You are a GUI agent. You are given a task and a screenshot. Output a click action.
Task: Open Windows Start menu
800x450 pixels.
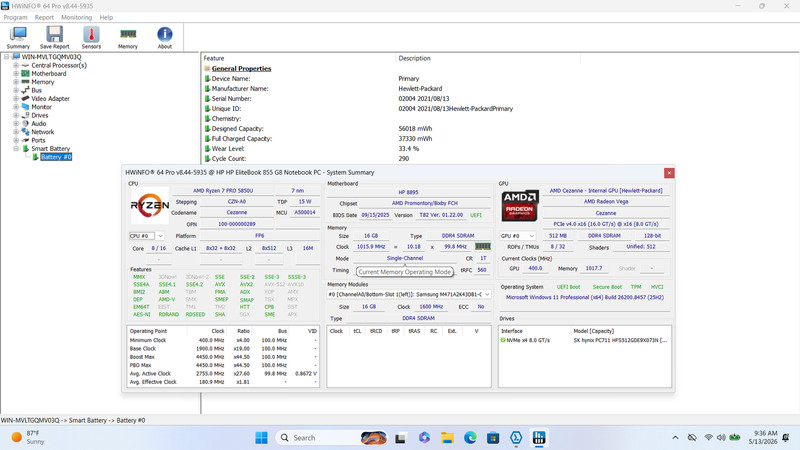coord(261,438)
